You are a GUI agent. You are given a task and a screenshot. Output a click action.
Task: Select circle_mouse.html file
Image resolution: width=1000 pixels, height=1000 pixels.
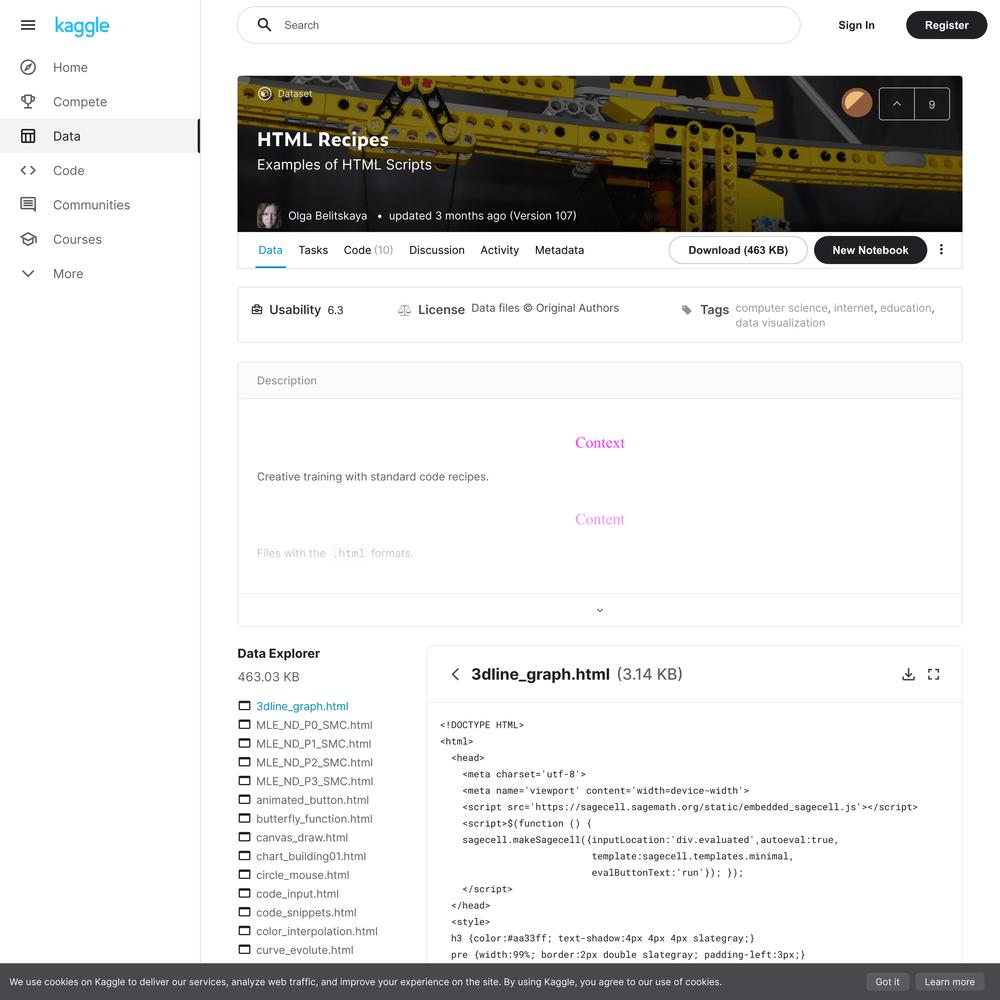(302, 874)
